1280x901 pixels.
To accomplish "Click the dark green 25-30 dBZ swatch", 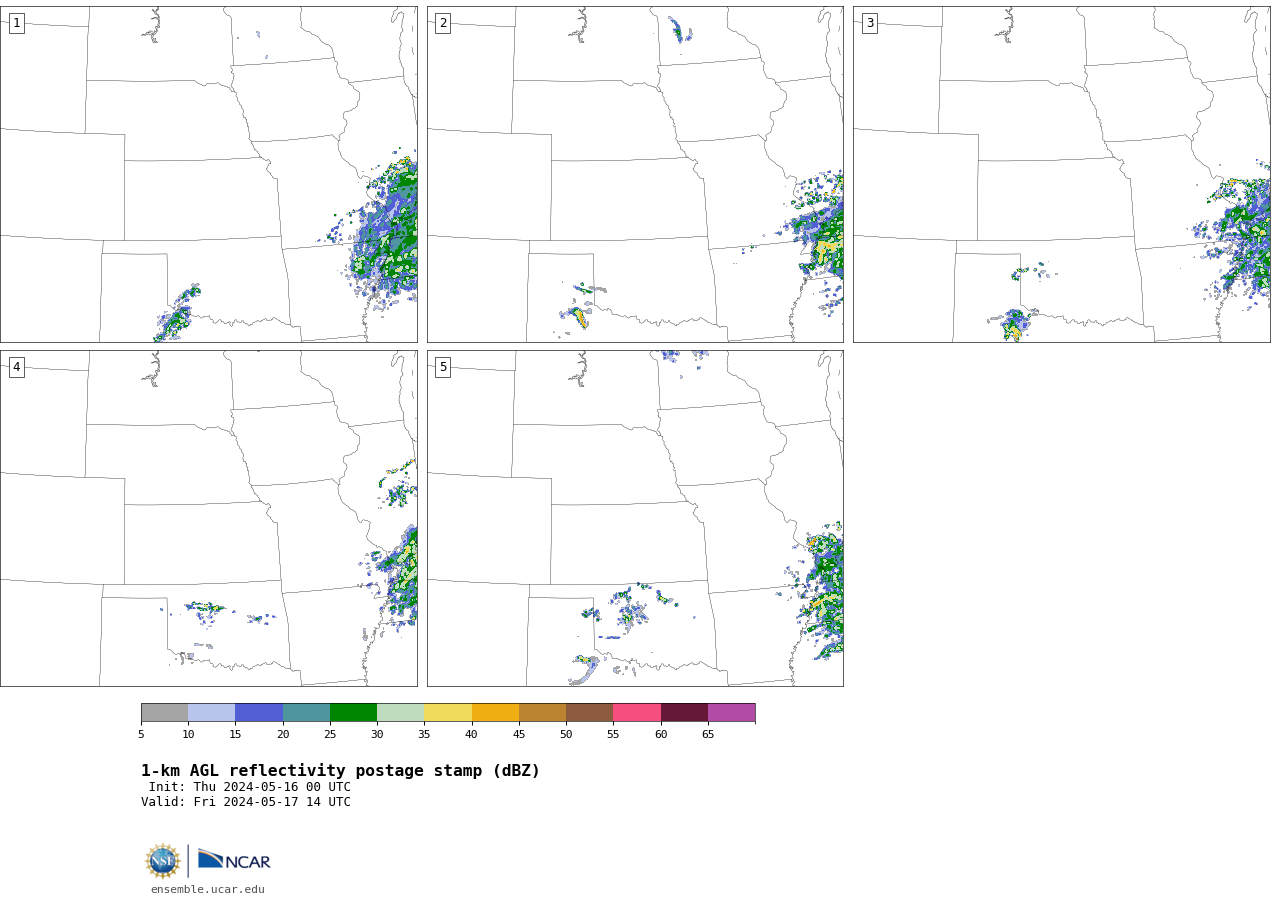I will click(353, 712).
